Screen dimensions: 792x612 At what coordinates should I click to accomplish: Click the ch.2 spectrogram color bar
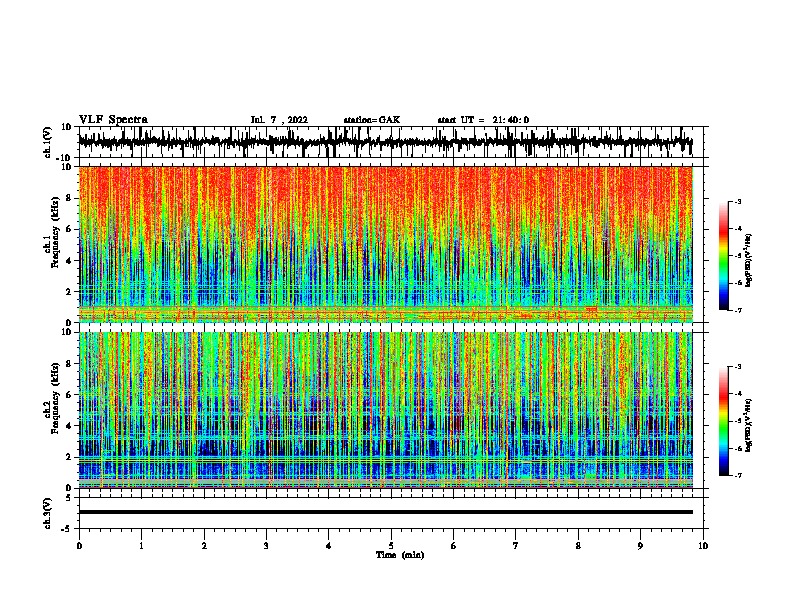pos(724,421)
